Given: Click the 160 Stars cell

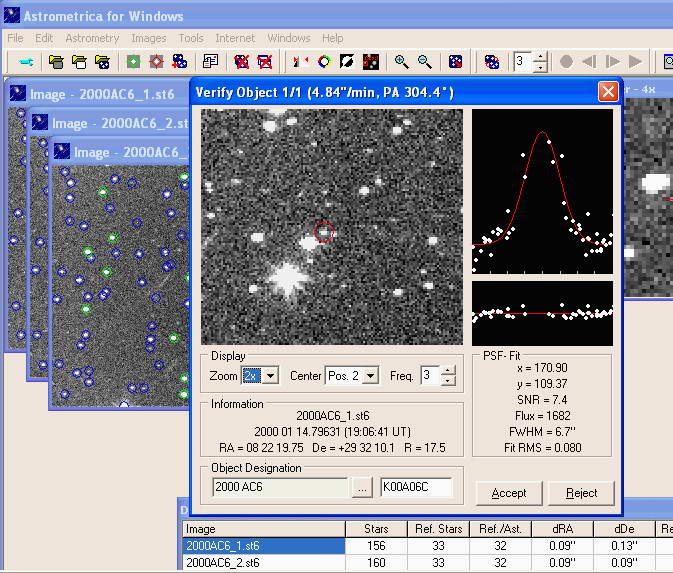Looking at the screenshot, I should 376,562.
